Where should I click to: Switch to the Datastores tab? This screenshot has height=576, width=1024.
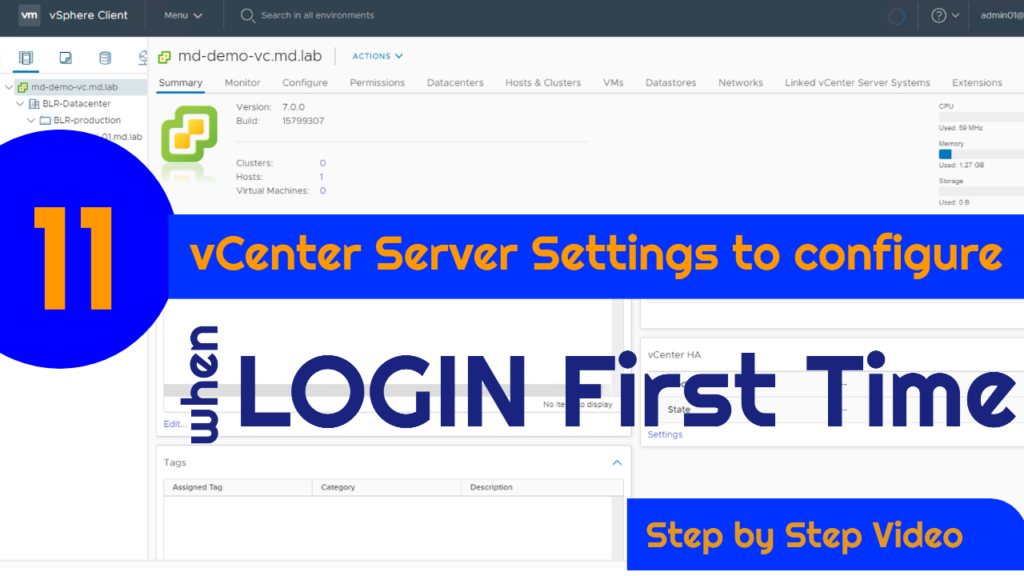pos(671,83)
